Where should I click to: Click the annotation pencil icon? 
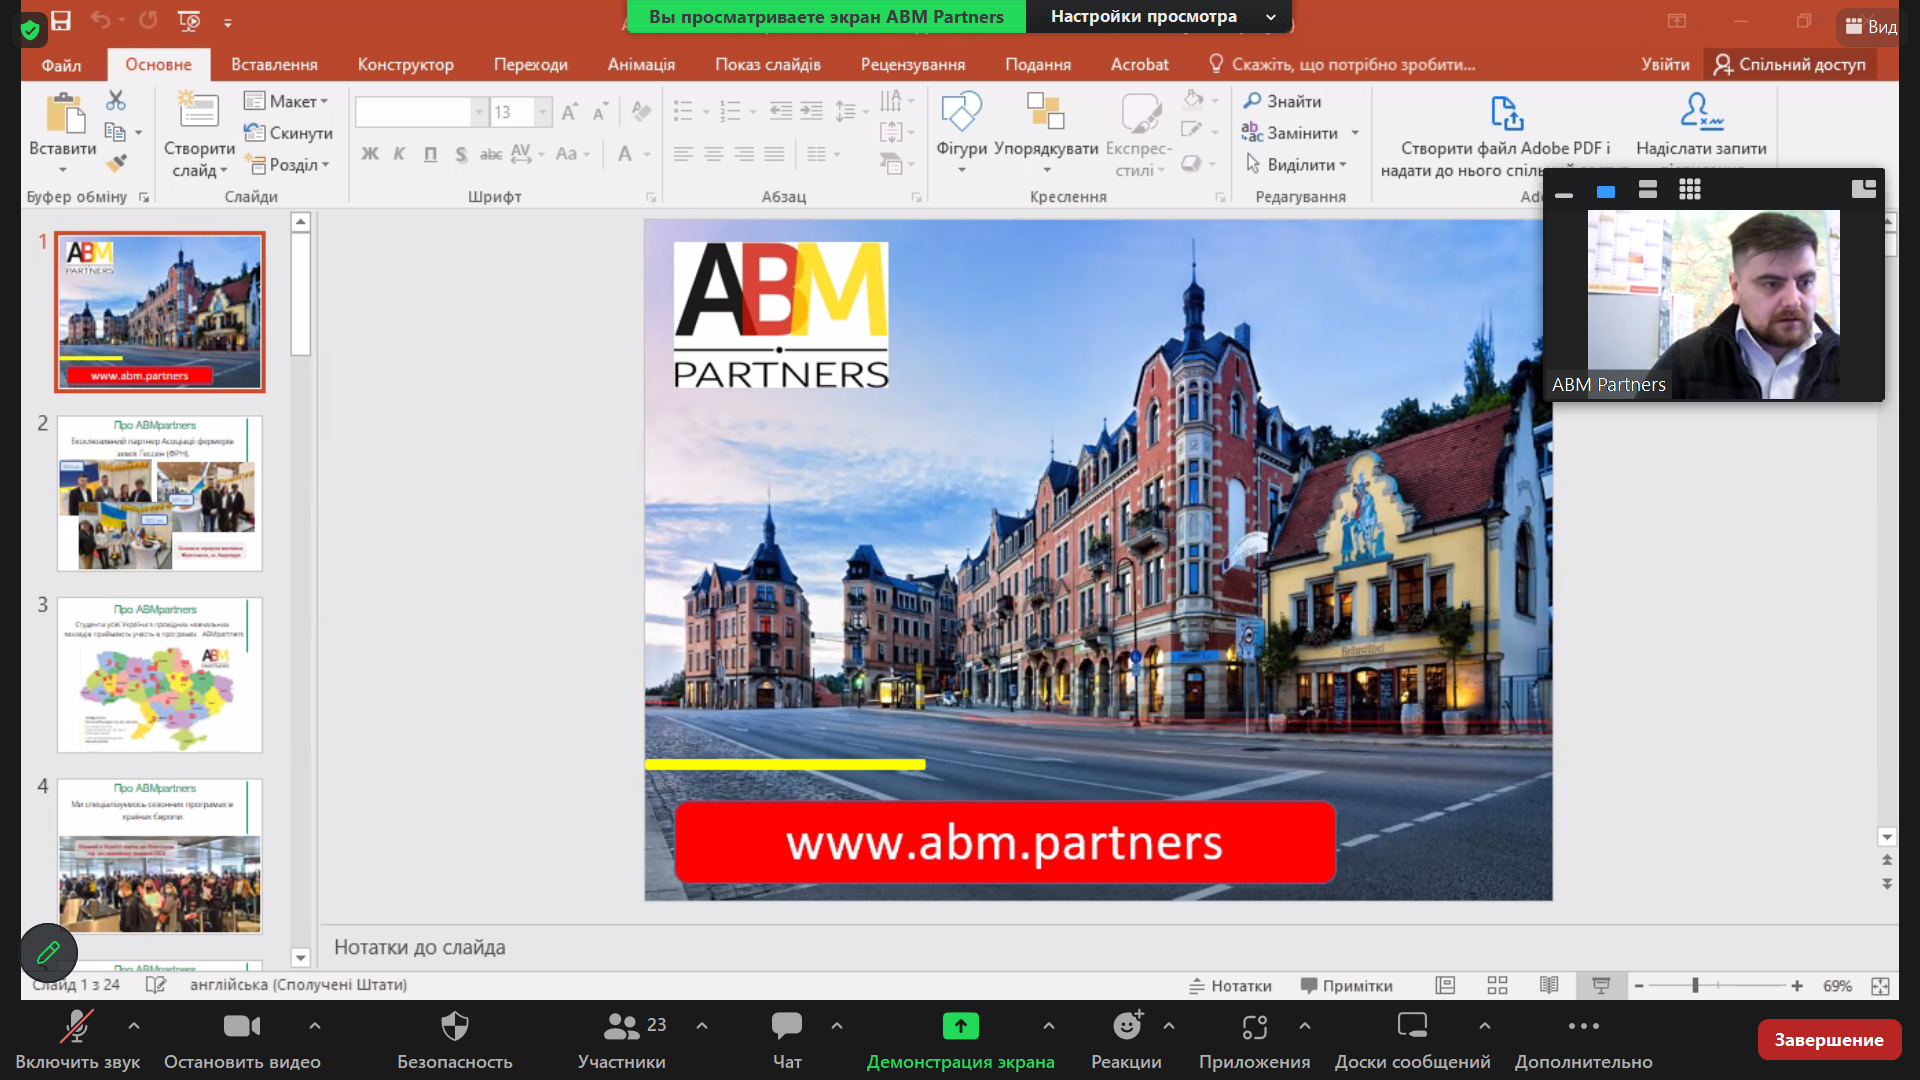48,953
